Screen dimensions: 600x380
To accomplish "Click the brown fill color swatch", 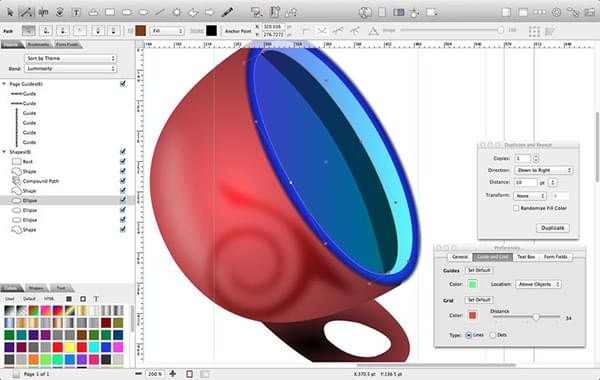I will point(140,31).
